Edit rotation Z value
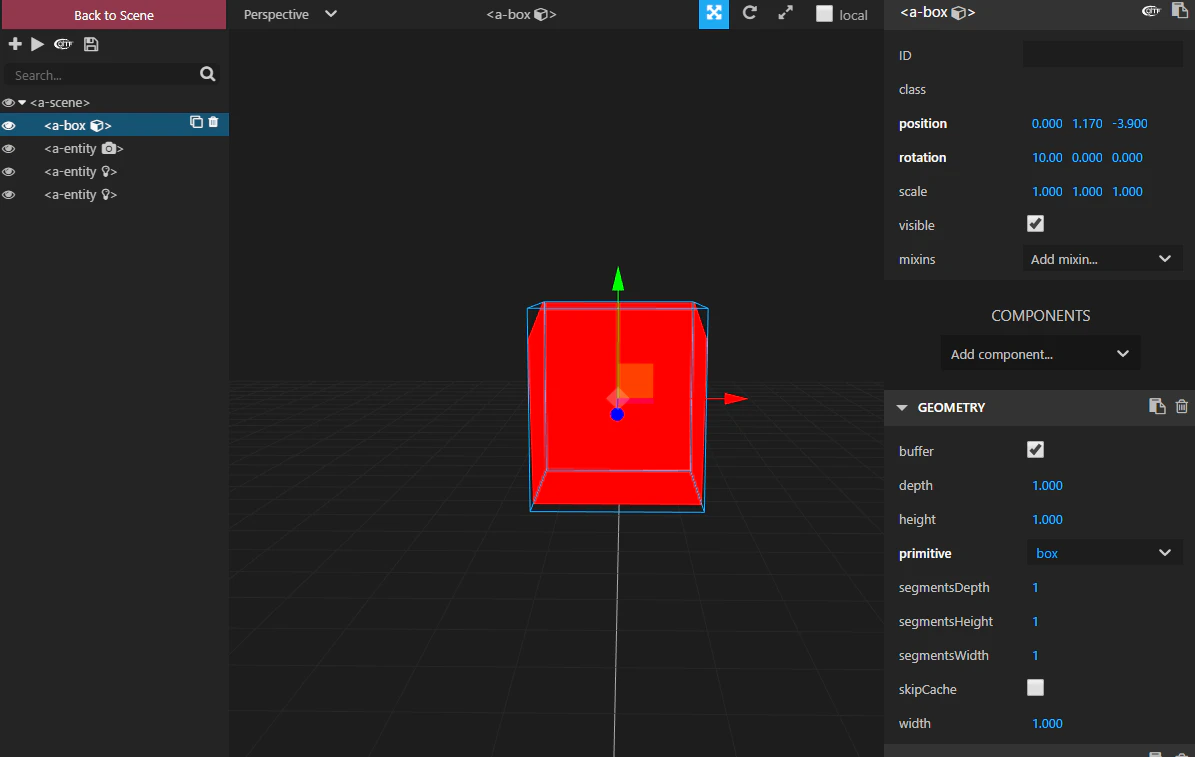 click(x=1127, y=158)
